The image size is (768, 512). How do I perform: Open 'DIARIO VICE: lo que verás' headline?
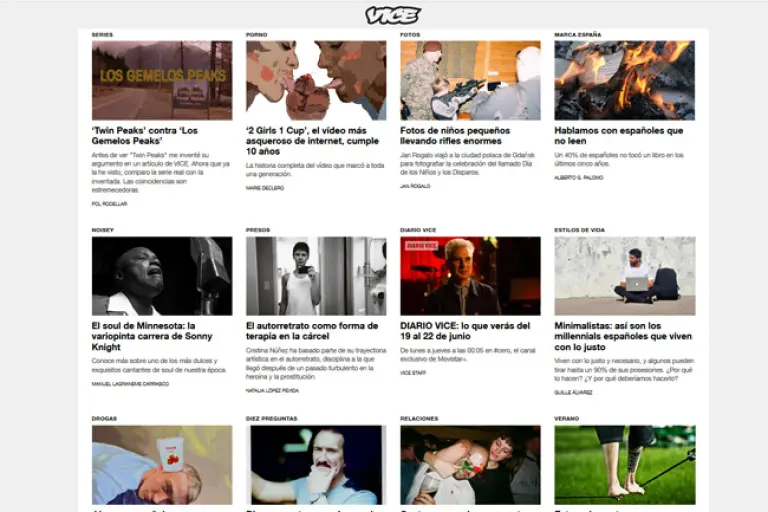pyautogui.click(x=465, y=331)
